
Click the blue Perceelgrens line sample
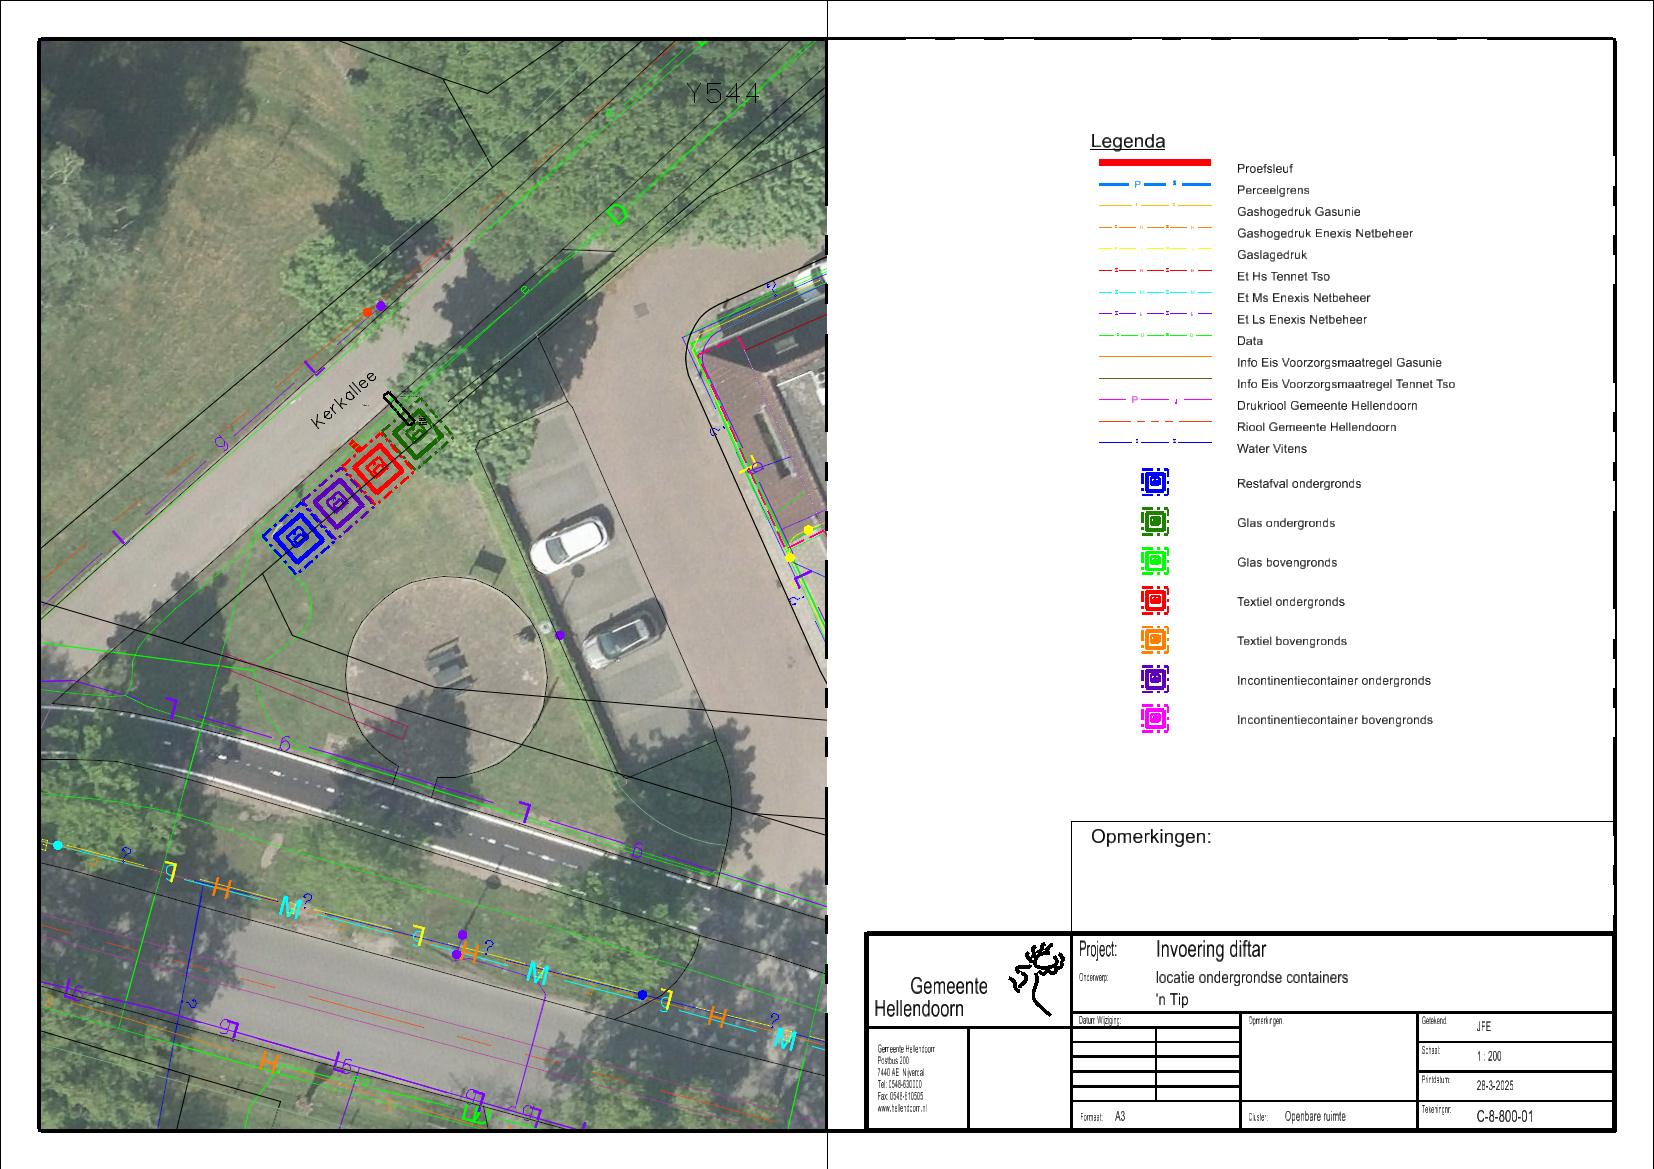click(1154, 185)
